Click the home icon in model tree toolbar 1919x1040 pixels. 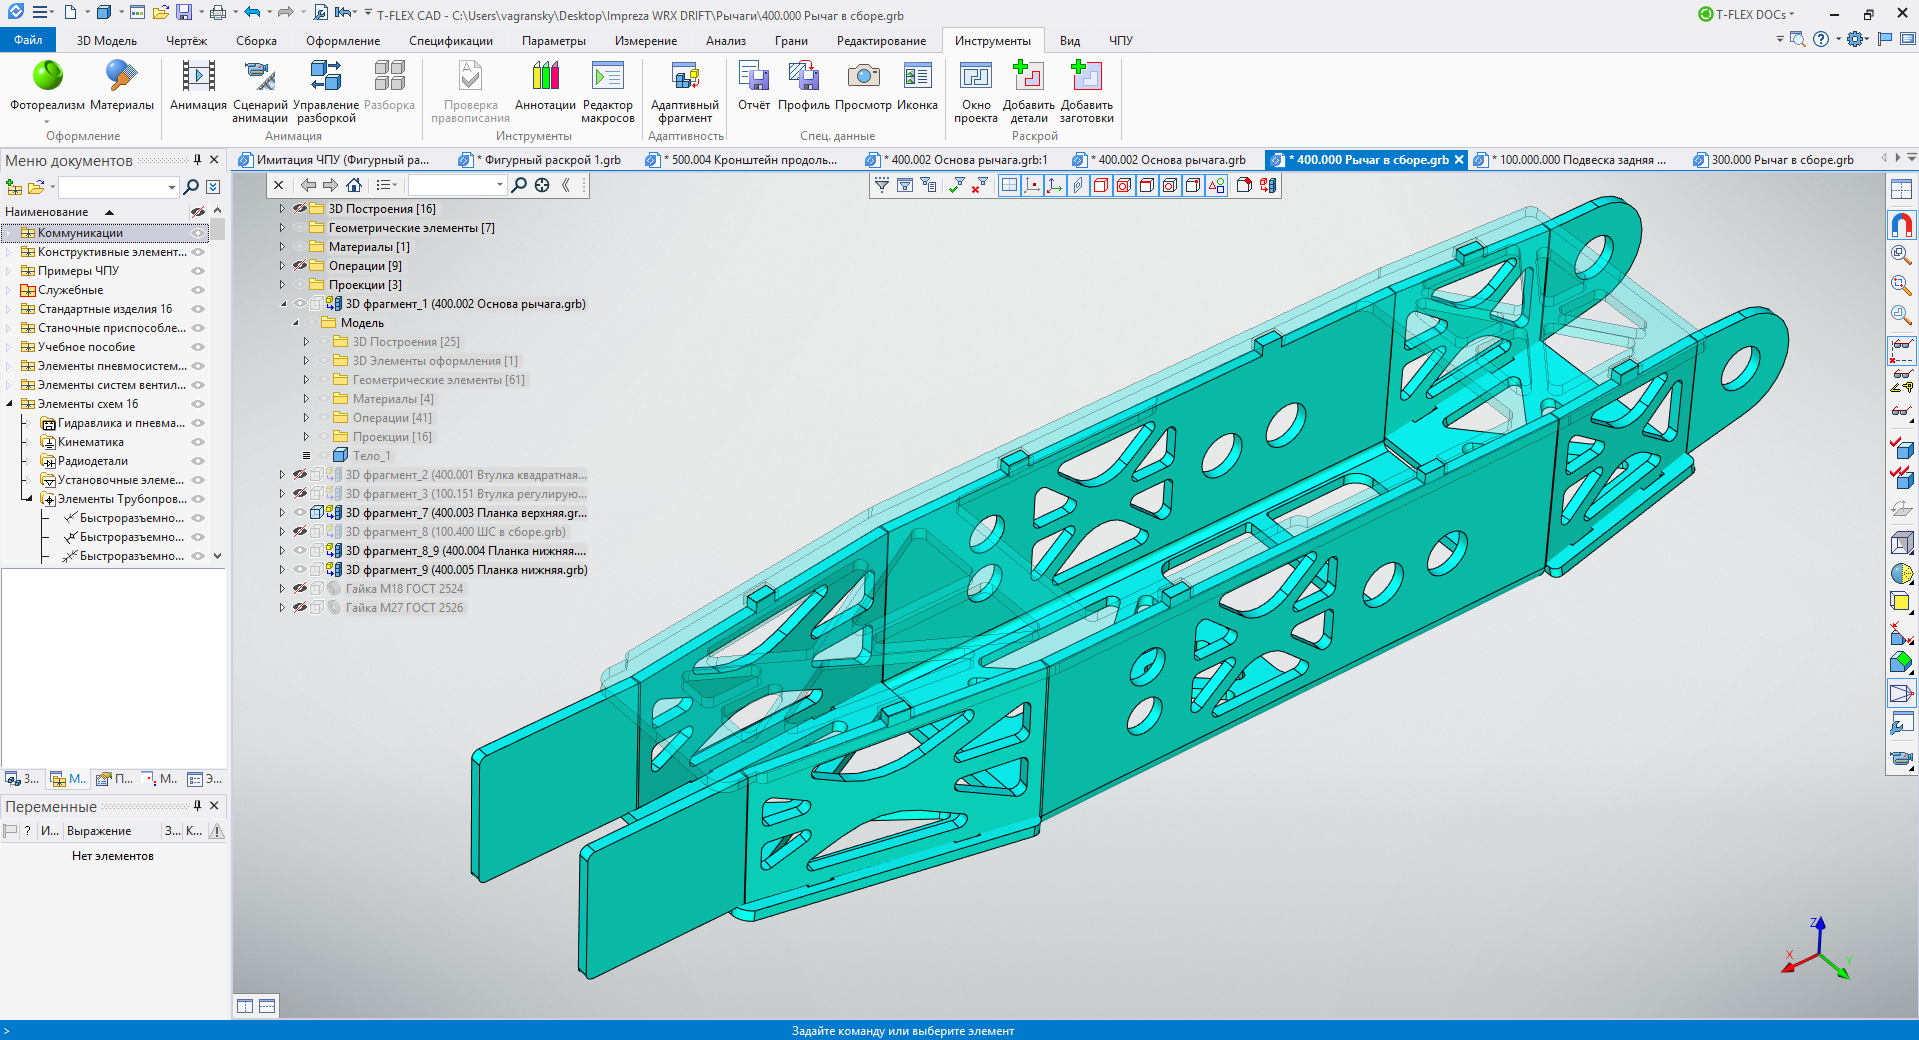[x=354, y=185]
